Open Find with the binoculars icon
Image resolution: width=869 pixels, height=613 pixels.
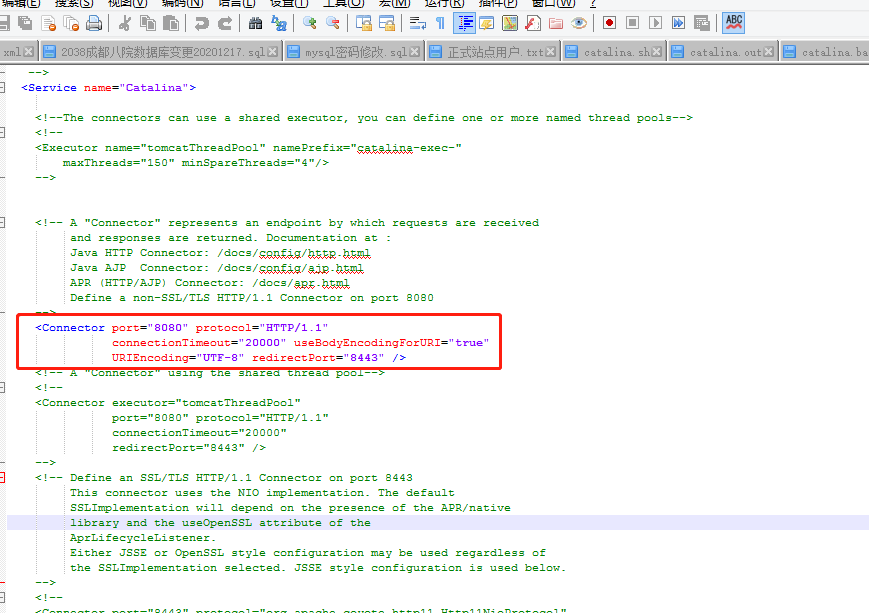255,23
